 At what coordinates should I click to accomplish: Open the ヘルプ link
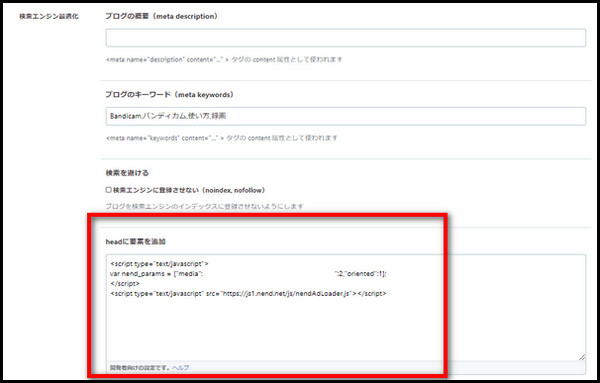click(x=180, y=367)
